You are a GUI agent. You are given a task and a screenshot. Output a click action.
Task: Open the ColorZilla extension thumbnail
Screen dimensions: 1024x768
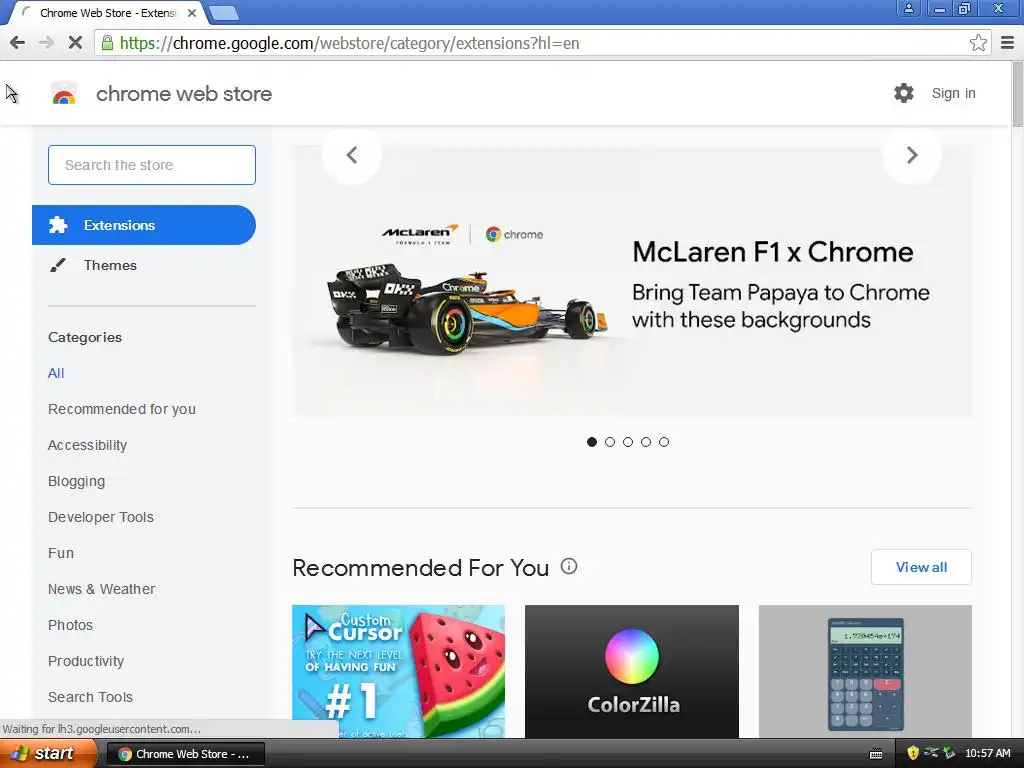tap(632, 671)
